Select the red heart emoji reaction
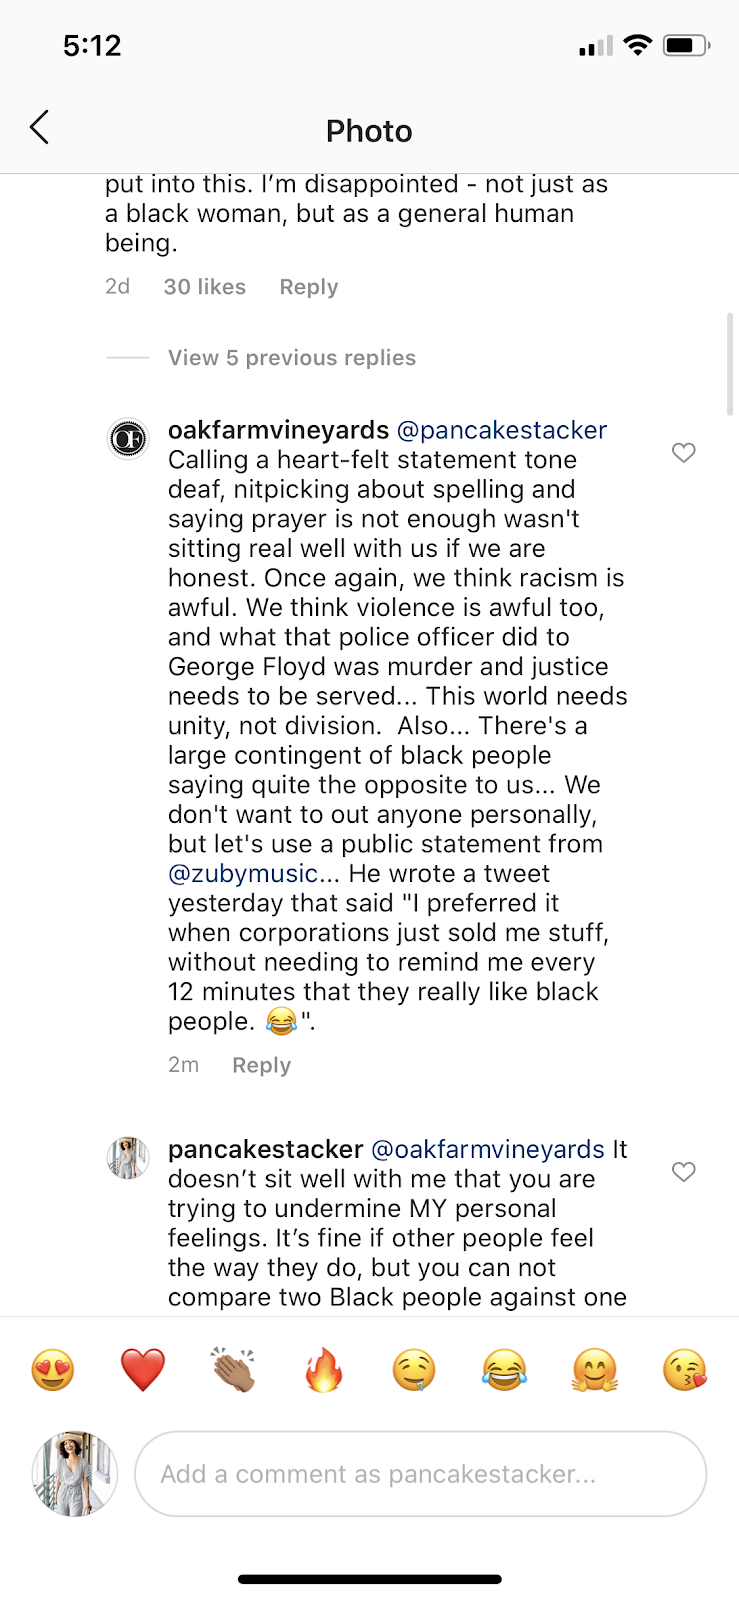This screenshot has width=739, height=1600. click(143, 1370)
